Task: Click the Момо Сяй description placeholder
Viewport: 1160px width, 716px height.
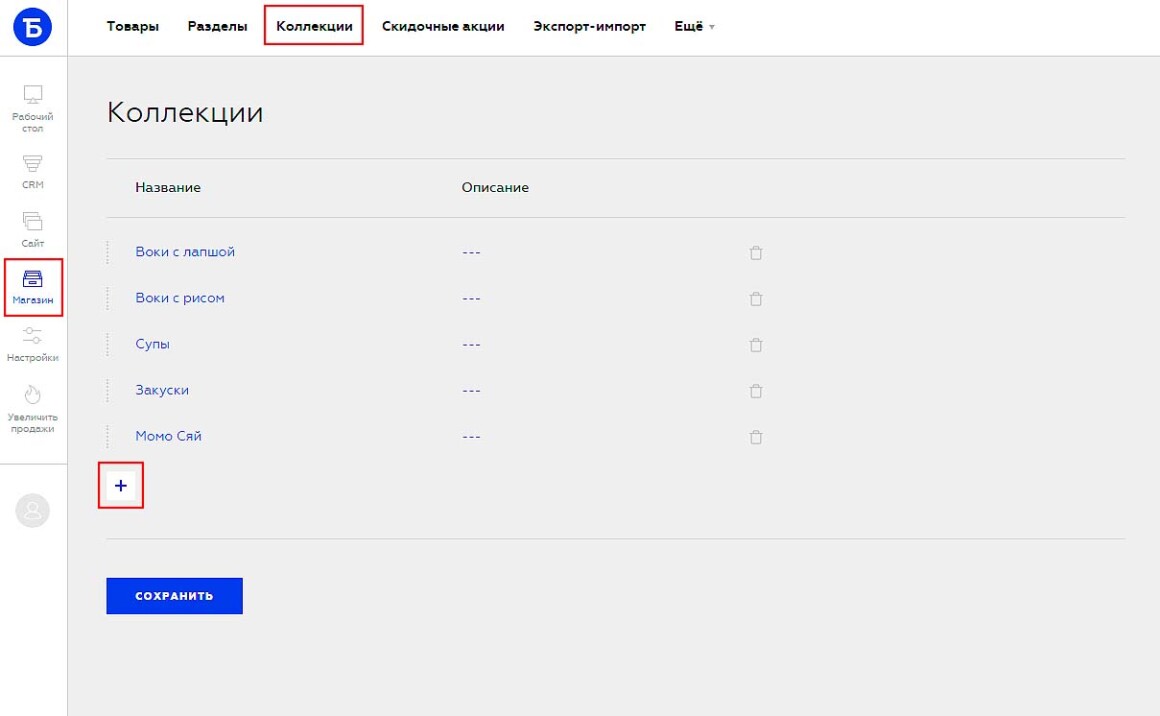Action: point(471,436)
